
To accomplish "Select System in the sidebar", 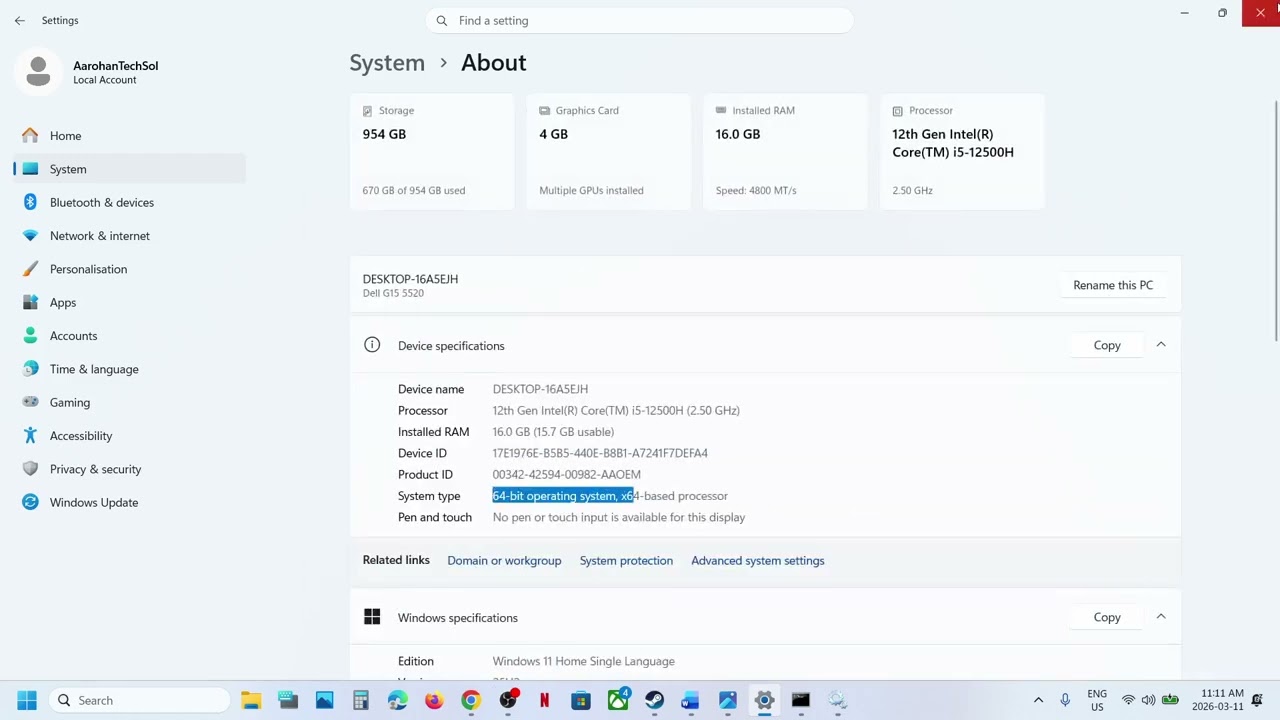I will click(130, 169).
